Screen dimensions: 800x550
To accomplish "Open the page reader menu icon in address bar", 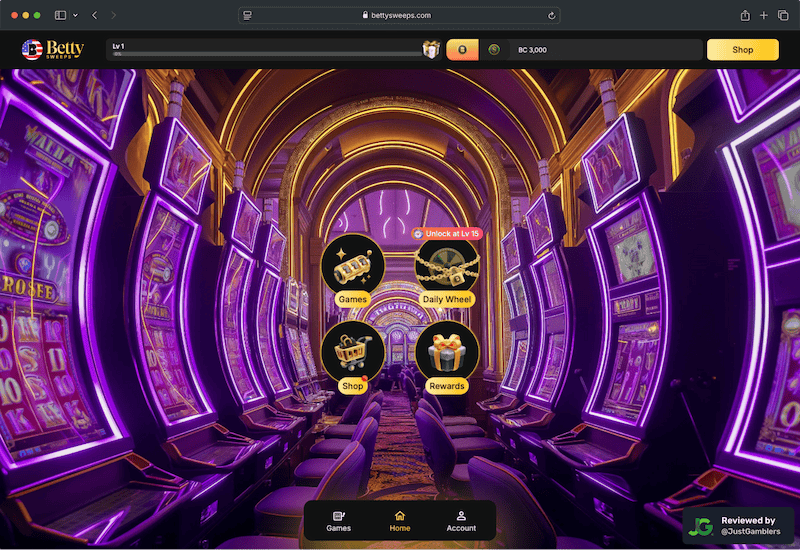I will pyautogui.click(x=247, y=15).
